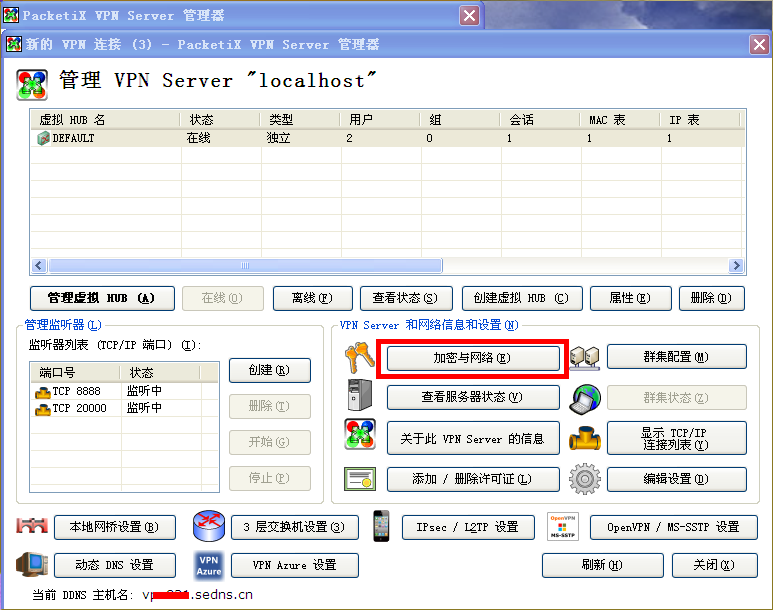
Task: Click the gear icon beside 编辑设置
Action: pyautogui.click(x=585, y=478)
